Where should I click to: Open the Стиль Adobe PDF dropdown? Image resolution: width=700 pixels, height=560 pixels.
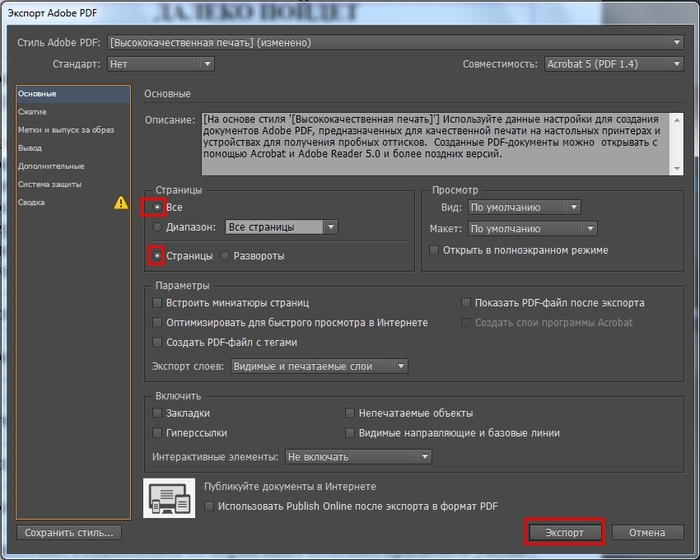coord(395,43)
